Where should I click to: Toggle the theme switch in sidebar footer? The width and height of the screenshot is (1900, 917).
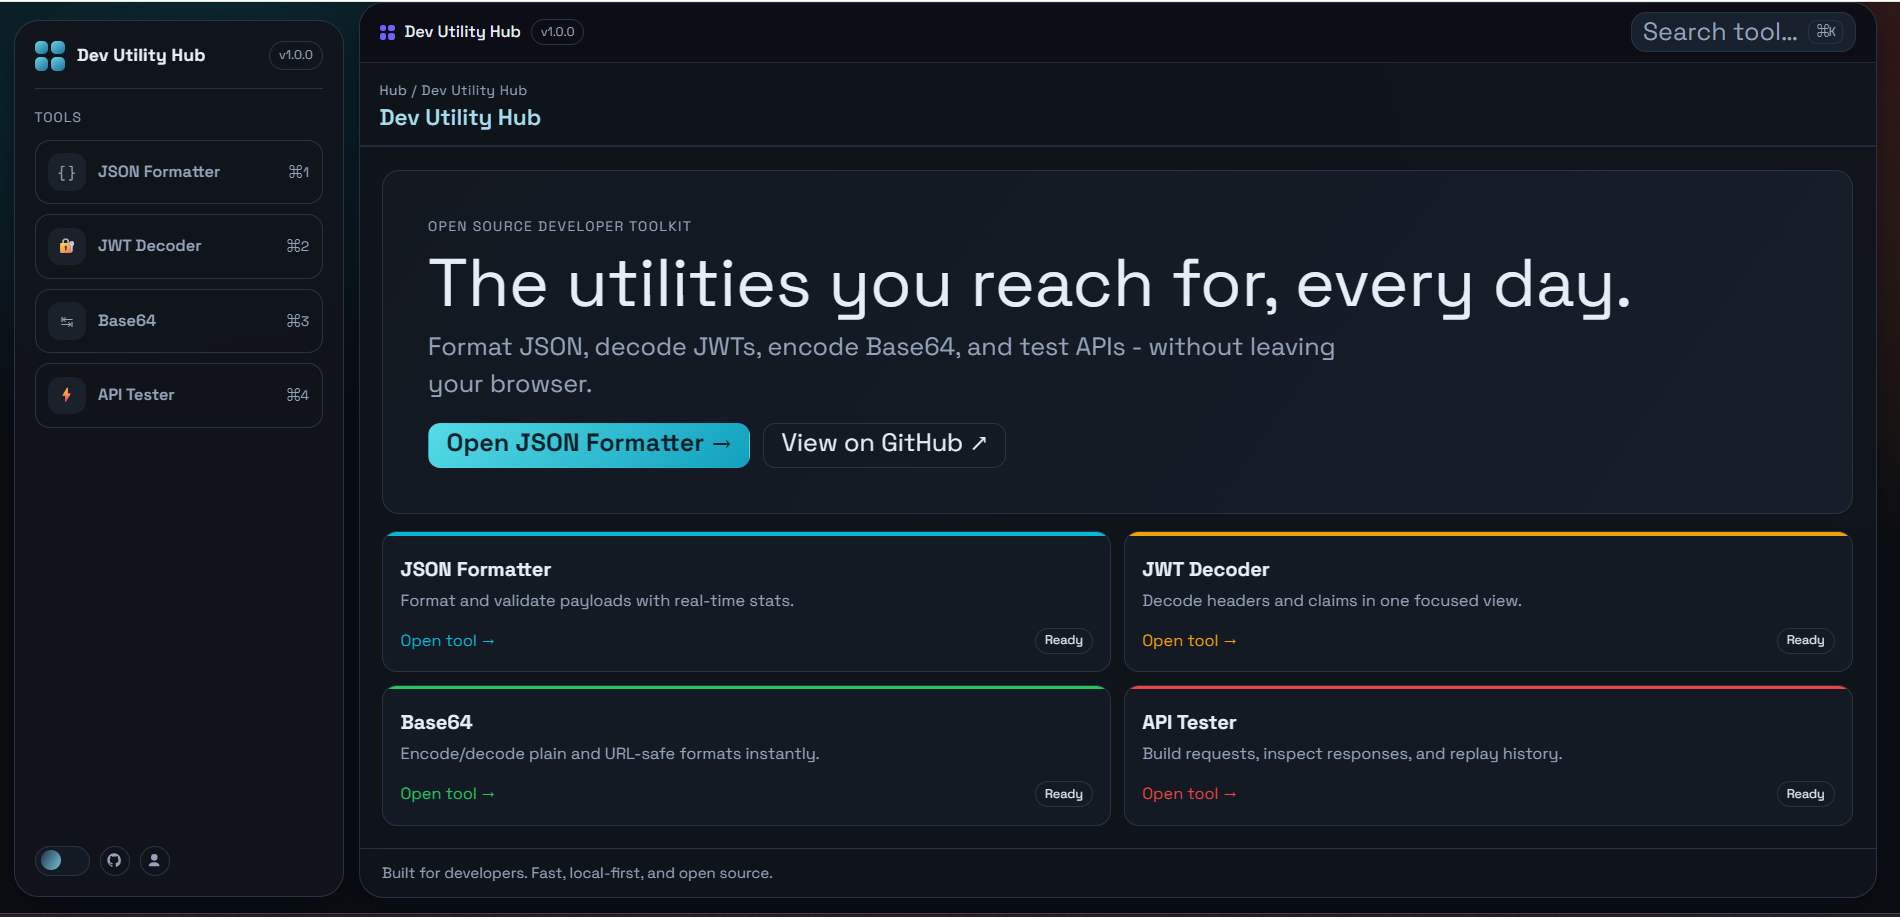(x=62, y=860)
